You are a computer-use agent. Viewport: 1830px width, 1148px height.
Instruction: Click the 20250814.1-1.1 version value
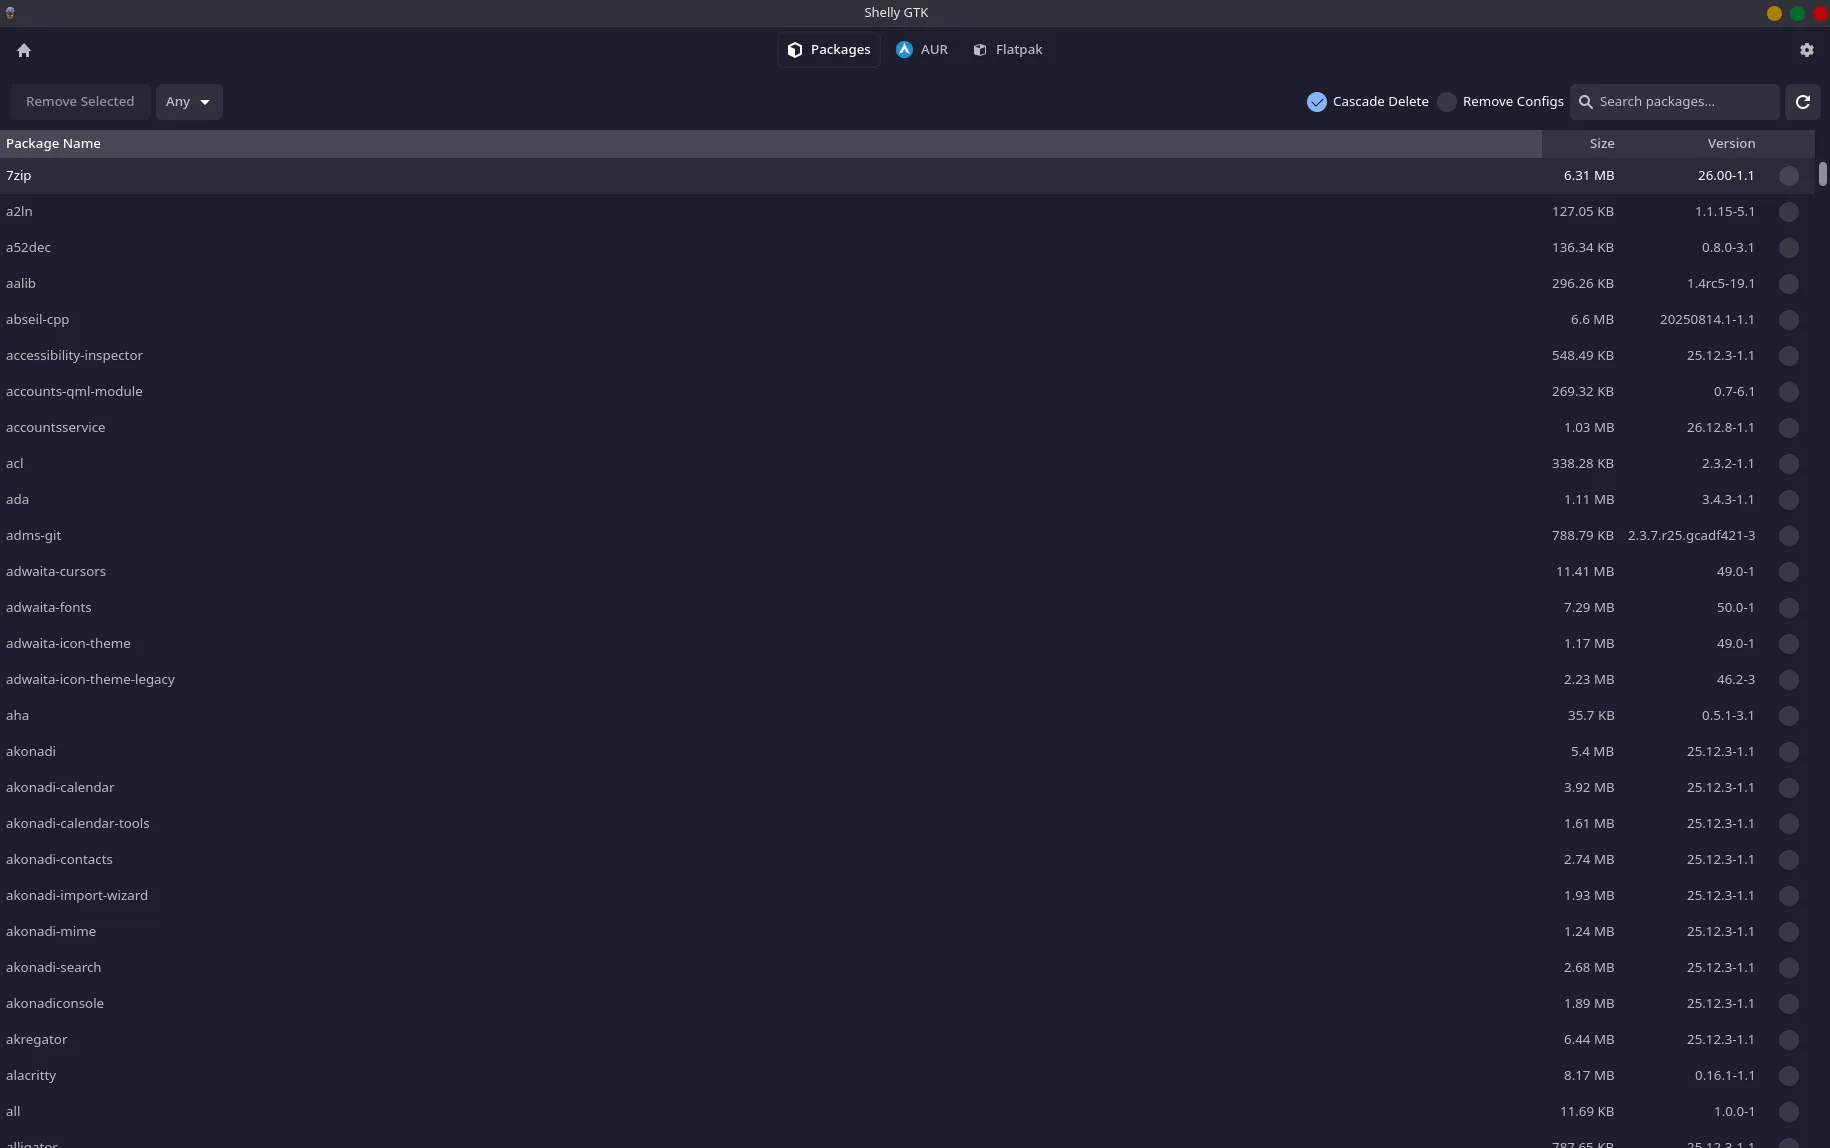pos(1707,319)
